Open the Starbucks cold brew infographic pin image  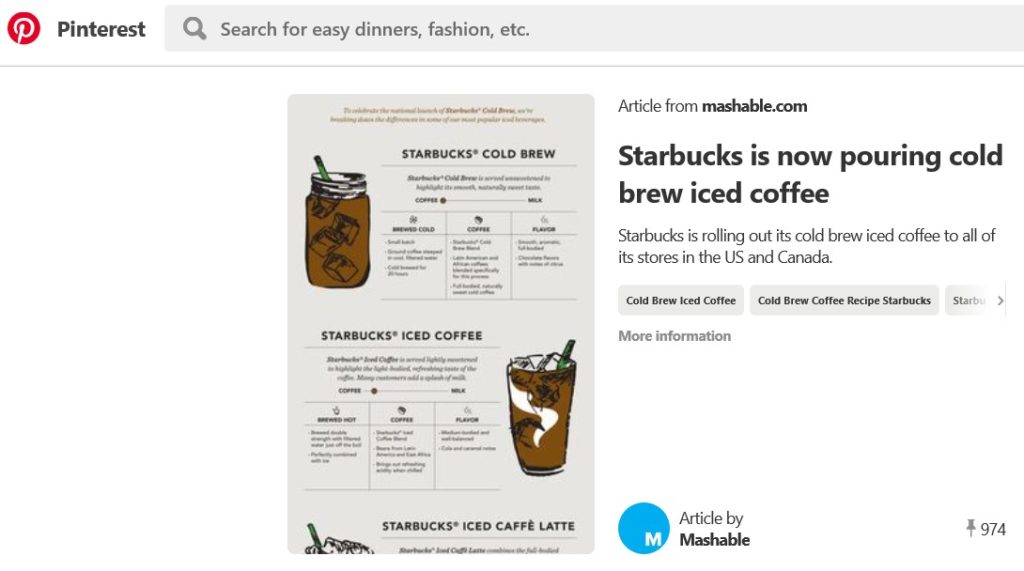click(x=441, y=324)
